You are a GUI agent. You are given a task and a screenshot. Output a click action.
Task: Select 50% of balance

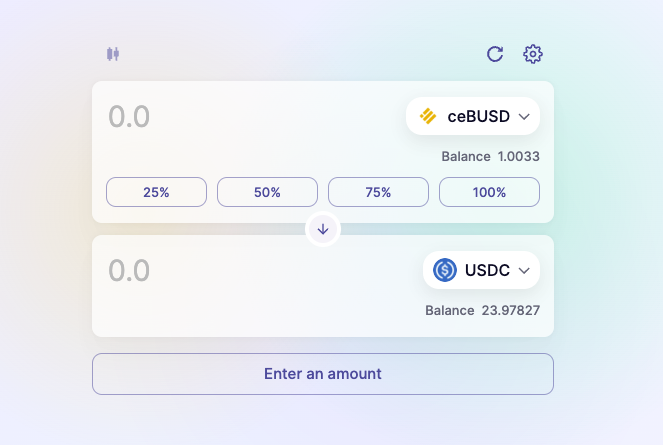click(267, 192)
